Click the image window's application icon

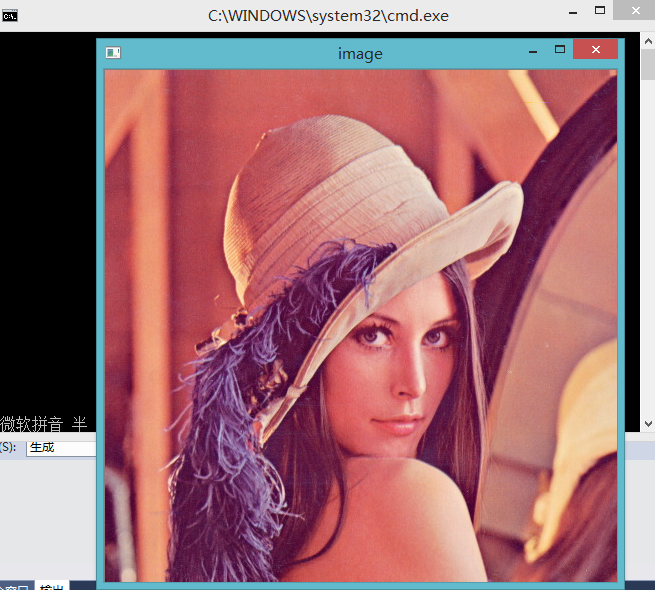(113, 53)
